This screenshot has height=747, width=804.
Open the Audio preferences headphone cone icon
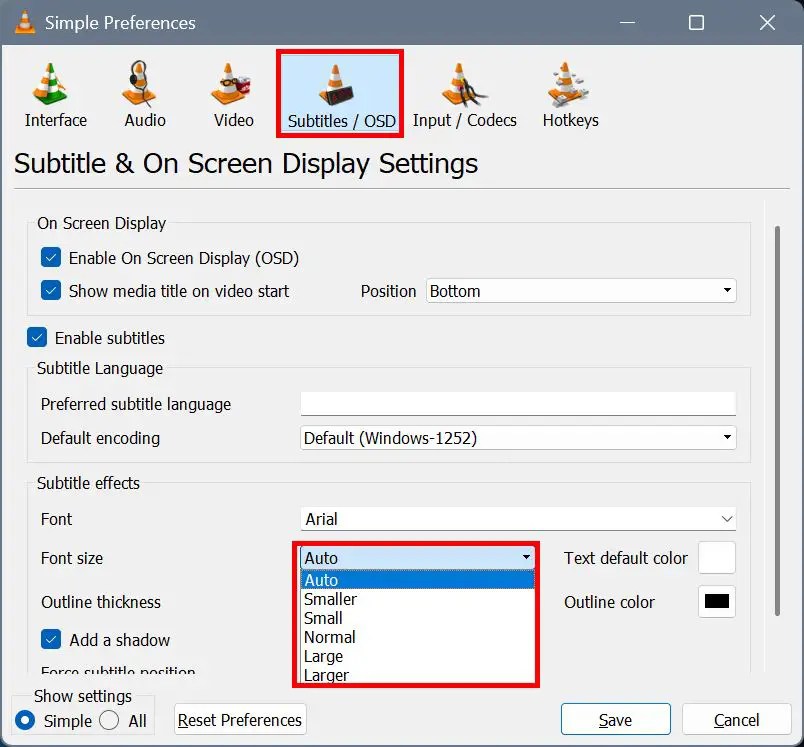[x=139, y=85]
